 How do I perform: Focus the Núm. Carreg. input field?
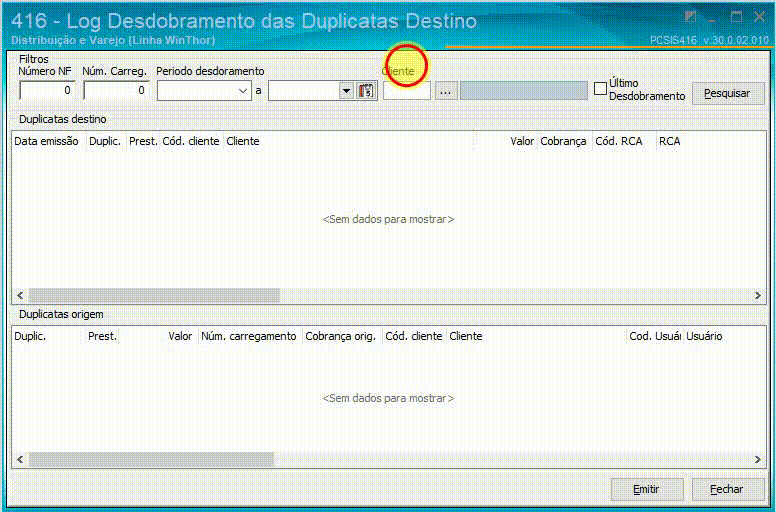tap(116, 91)
